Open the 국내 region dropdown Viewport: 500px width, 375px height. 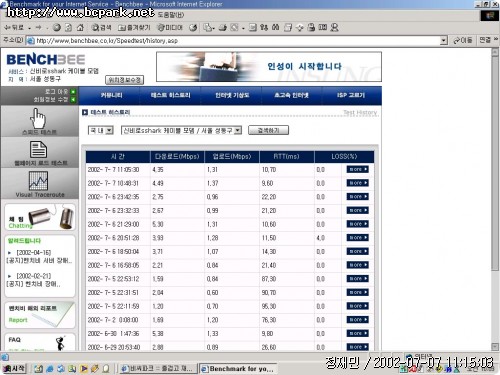pyautogui.click(x=101, y=130)
